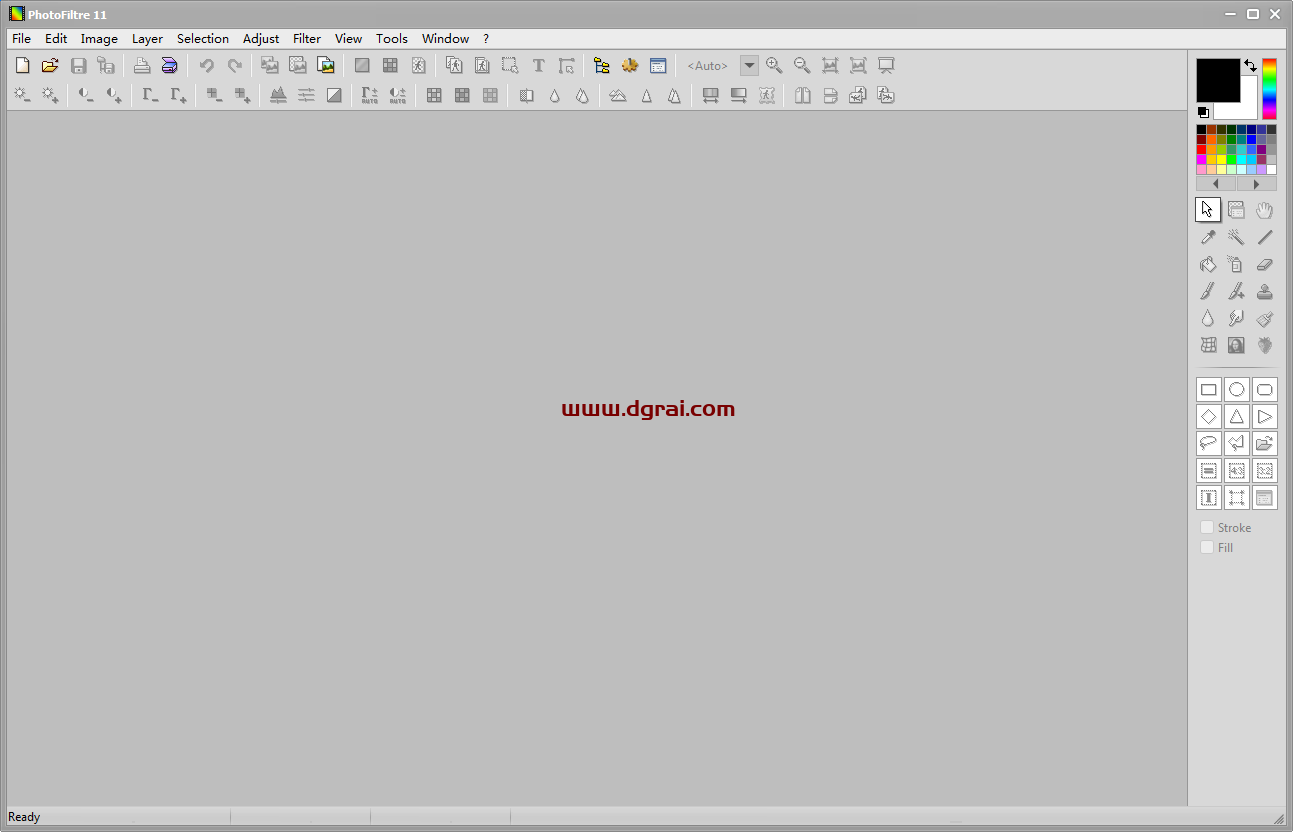Click the Undo arrow icon

pos(206,66)
